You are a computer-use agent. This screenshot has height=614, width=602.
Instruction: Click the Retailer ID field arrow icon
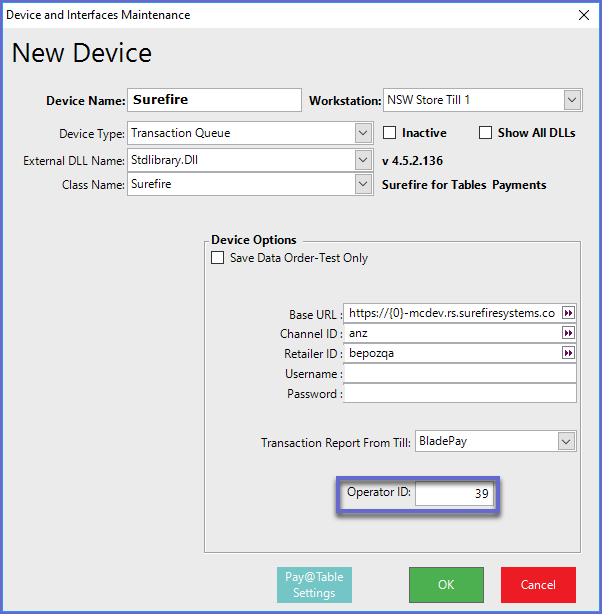pyautogui.click(x=569, y=353)
